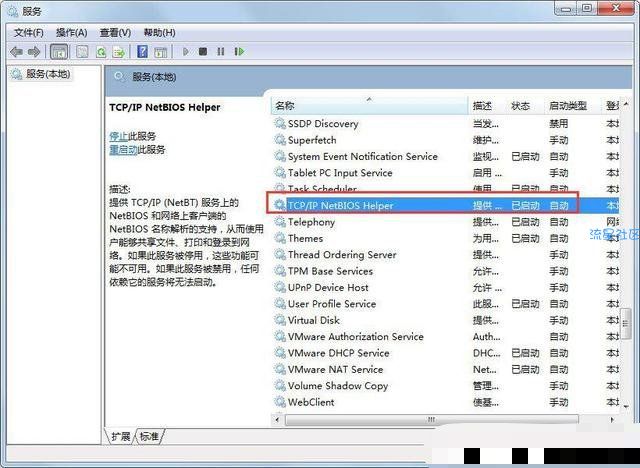Stop the service with the Stop icon

click(x=203, y=52)
